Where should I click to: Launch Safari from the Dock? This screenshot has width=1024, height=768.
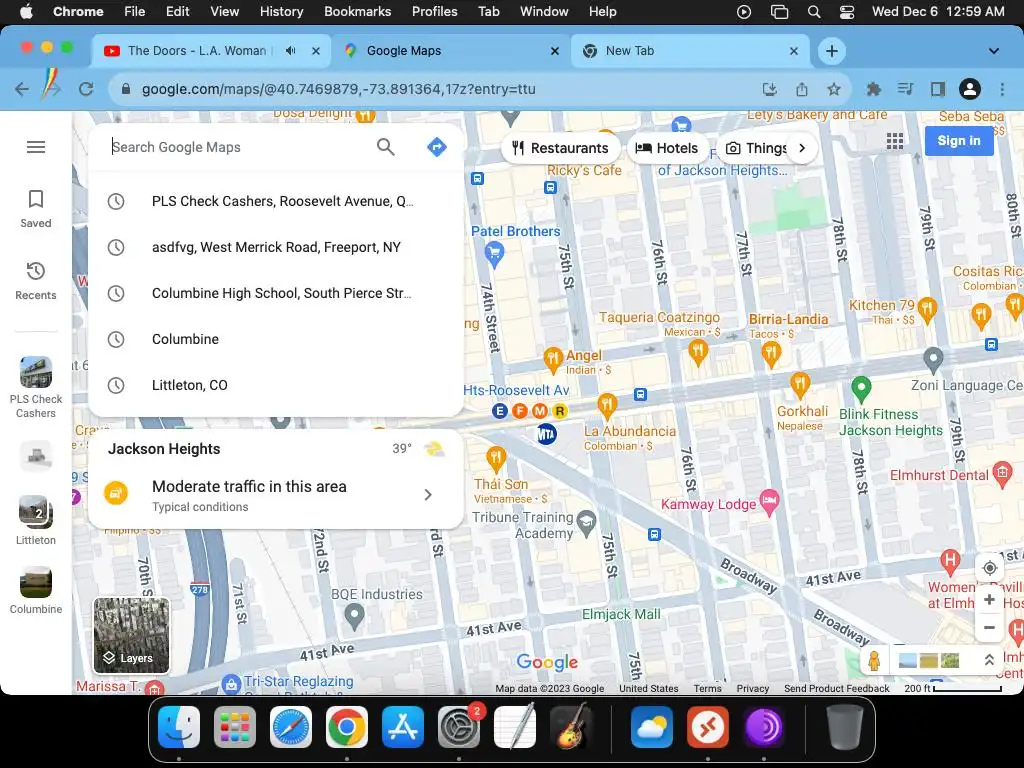291,726
